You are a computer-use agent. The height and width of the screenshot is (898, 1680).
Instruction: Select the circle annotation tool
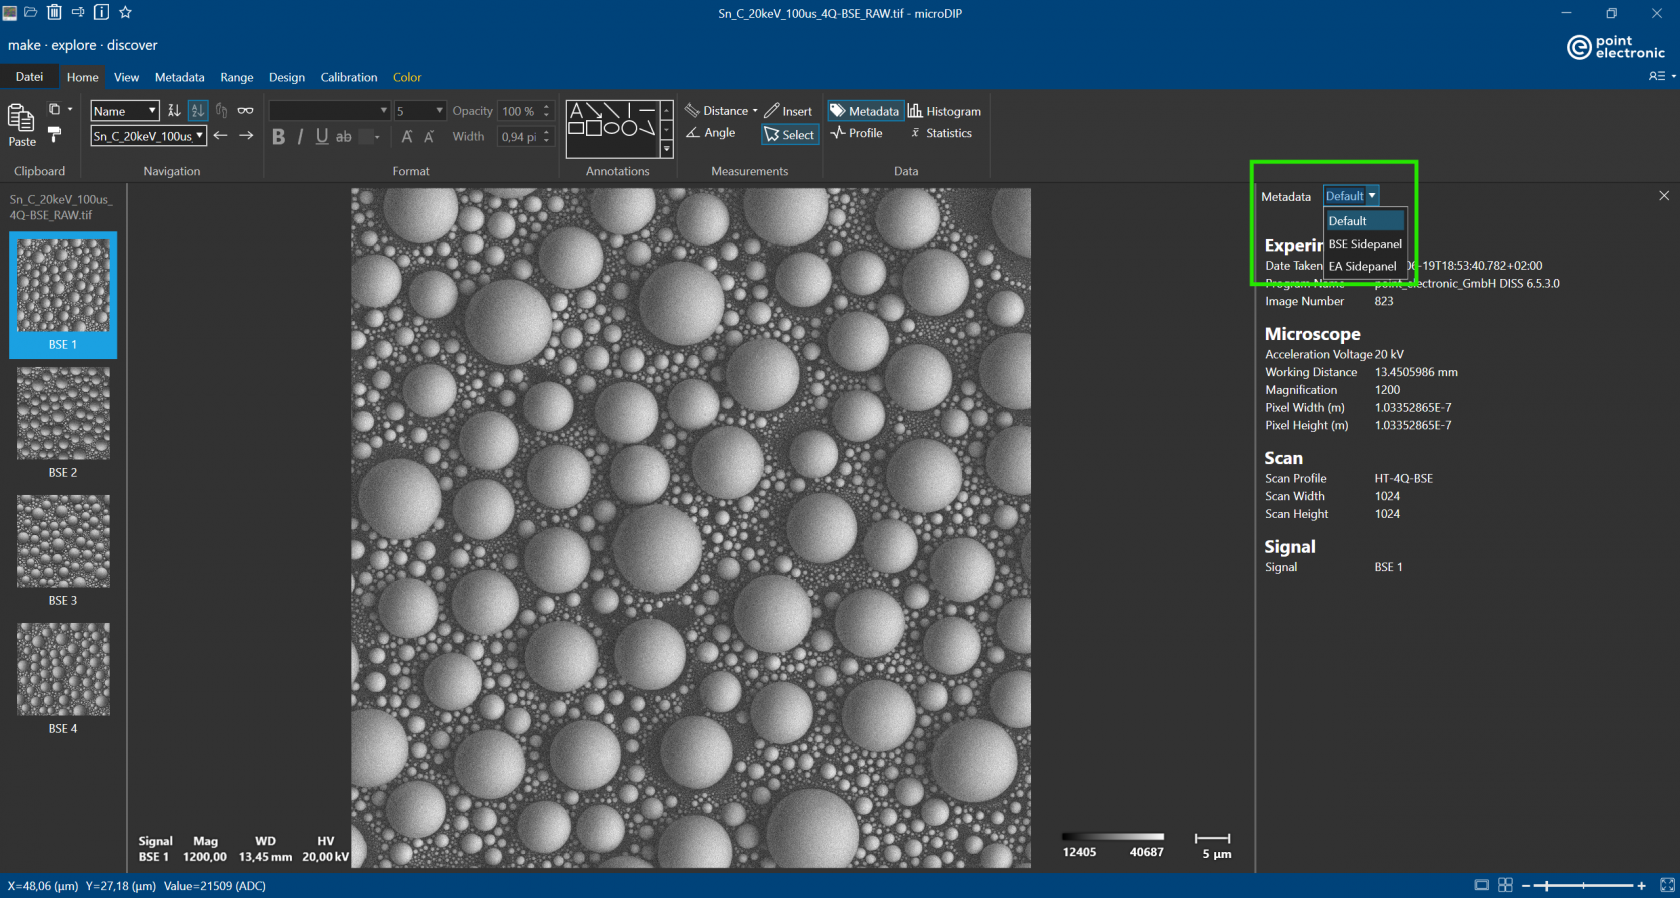coord(629,128)
